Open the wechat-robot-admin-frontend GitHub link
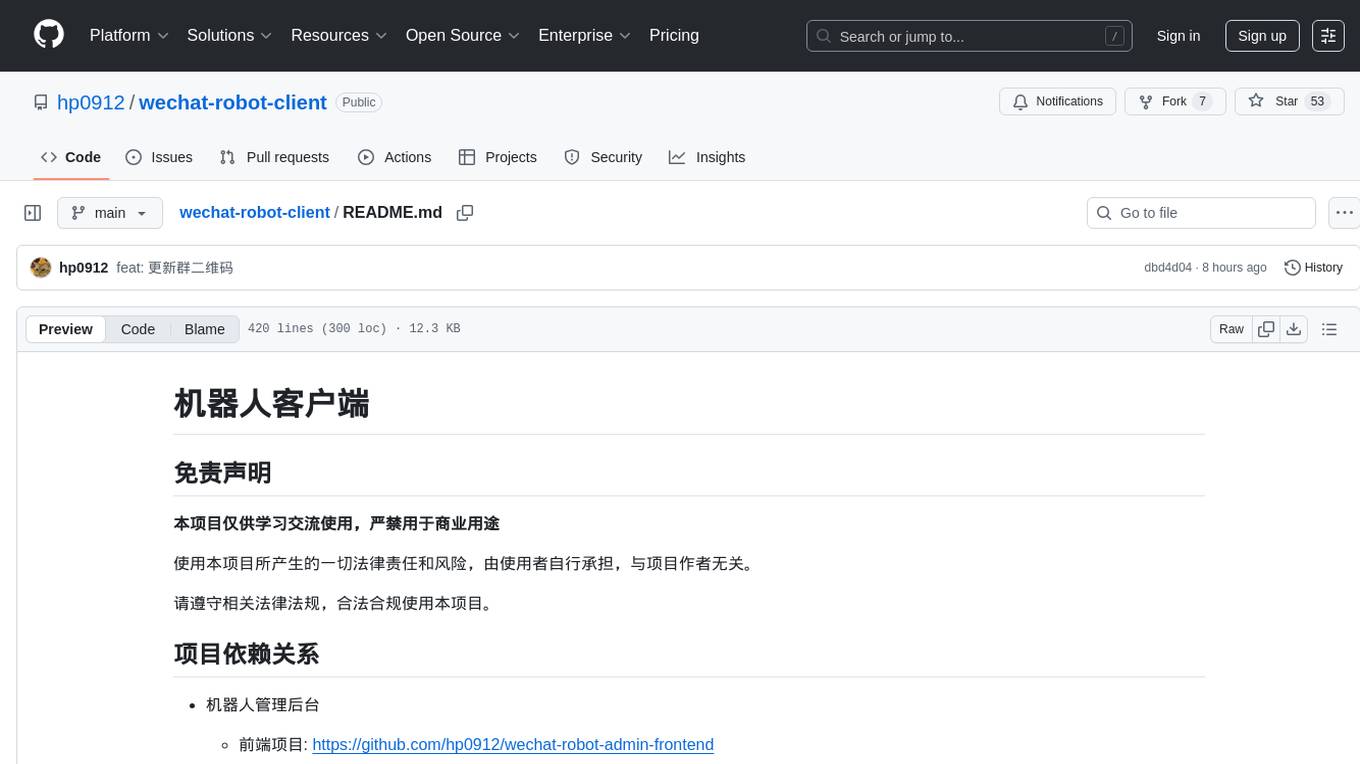 [513, 744]
